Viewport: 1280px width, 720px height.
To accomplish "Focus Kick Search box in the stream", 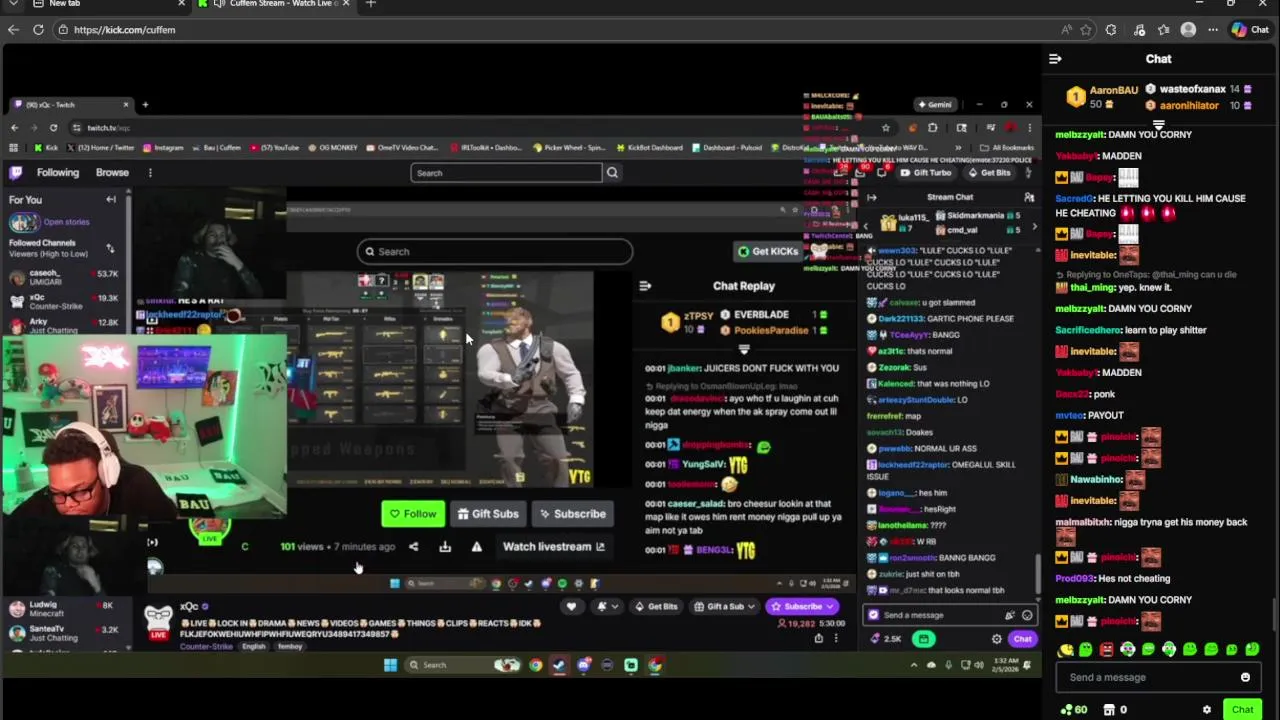I will point(495,252).
